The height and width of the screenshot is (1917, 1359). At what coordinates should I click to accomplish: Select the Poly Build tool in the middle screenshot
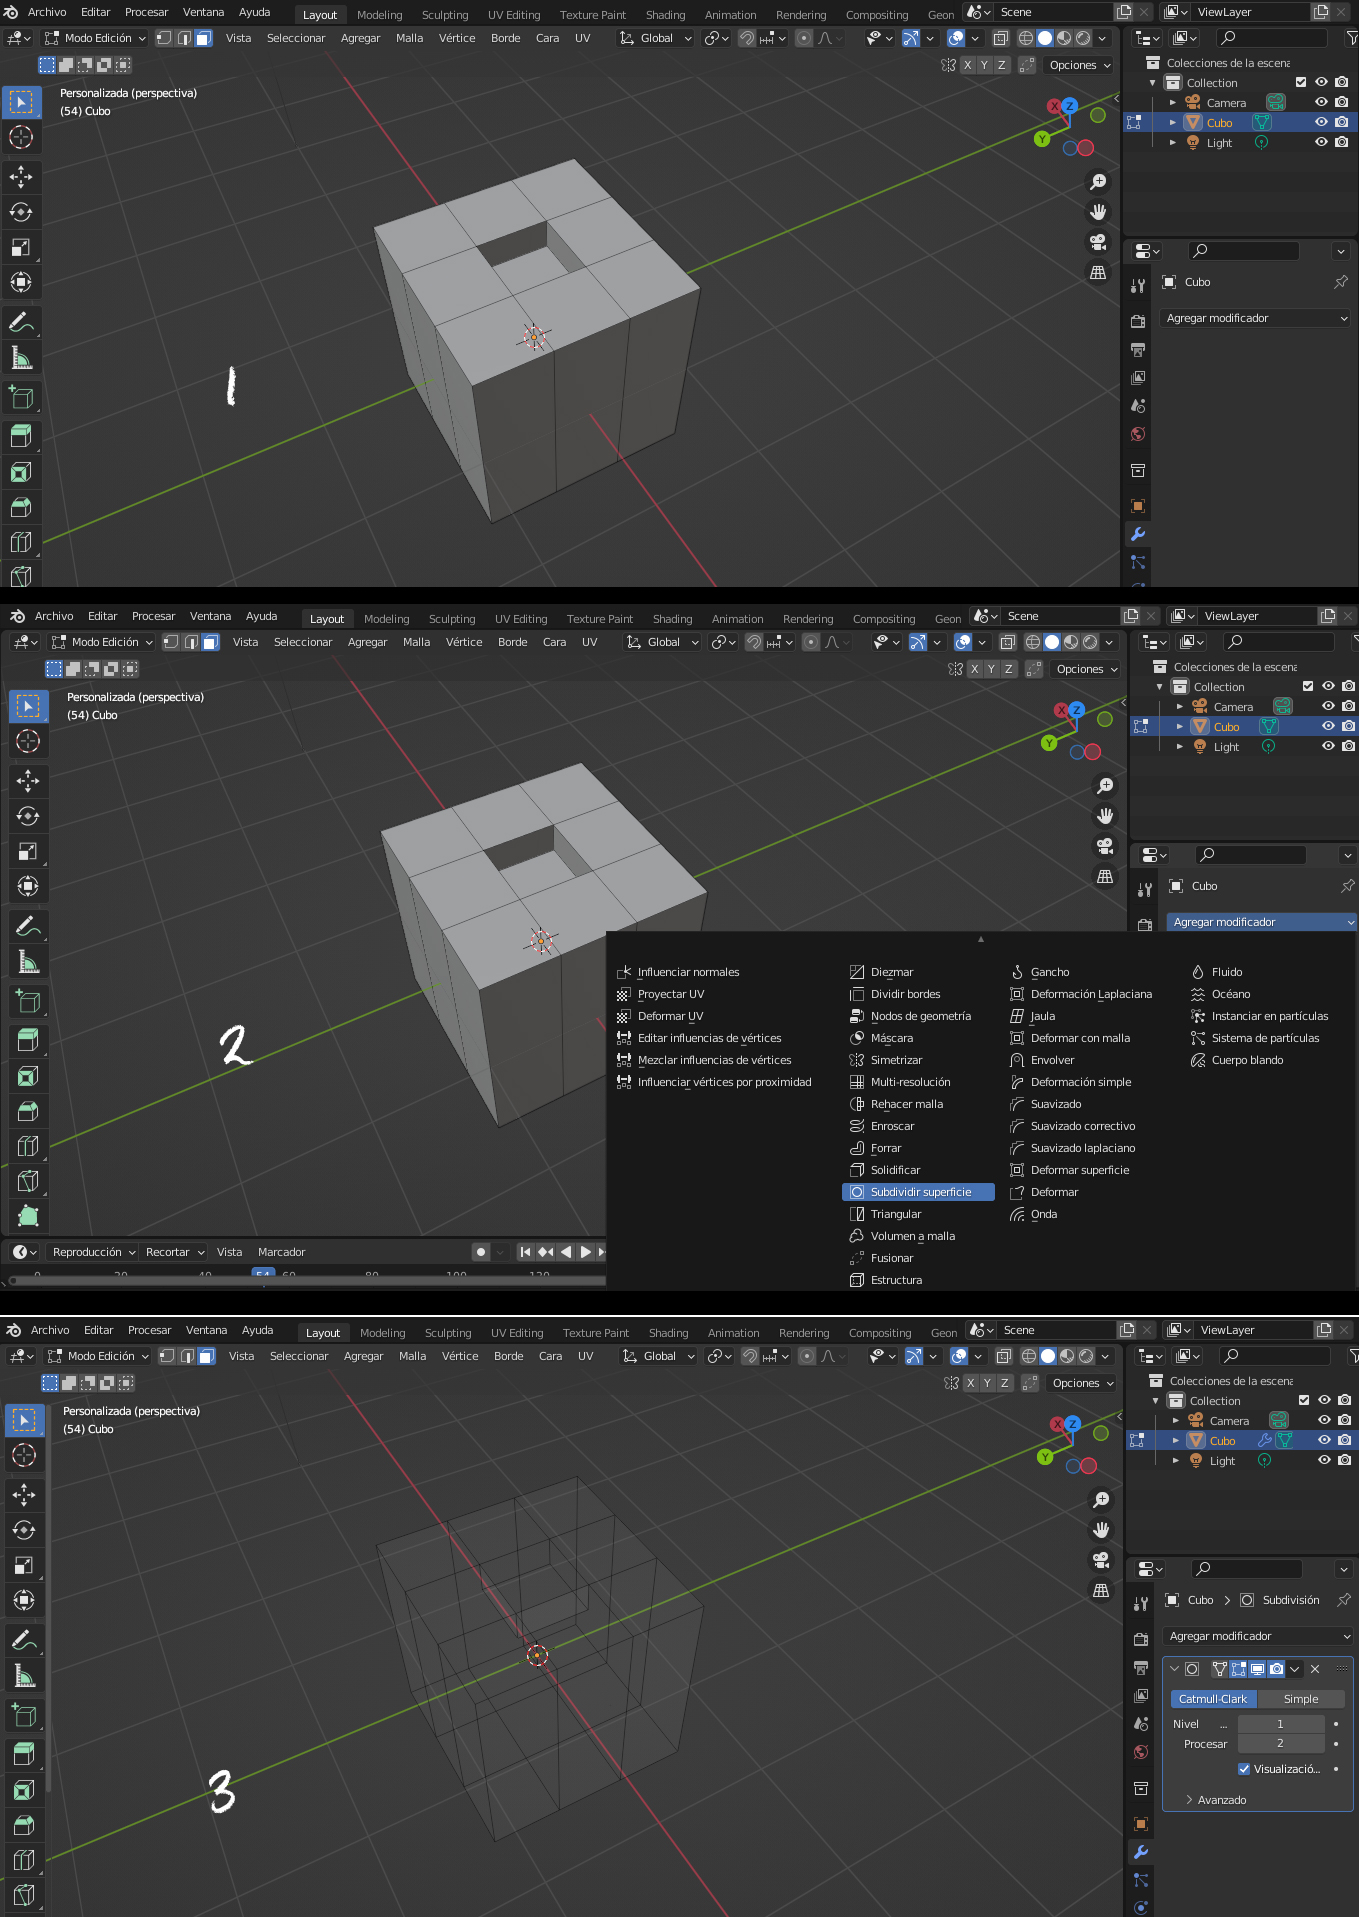tap(28, 1216)
